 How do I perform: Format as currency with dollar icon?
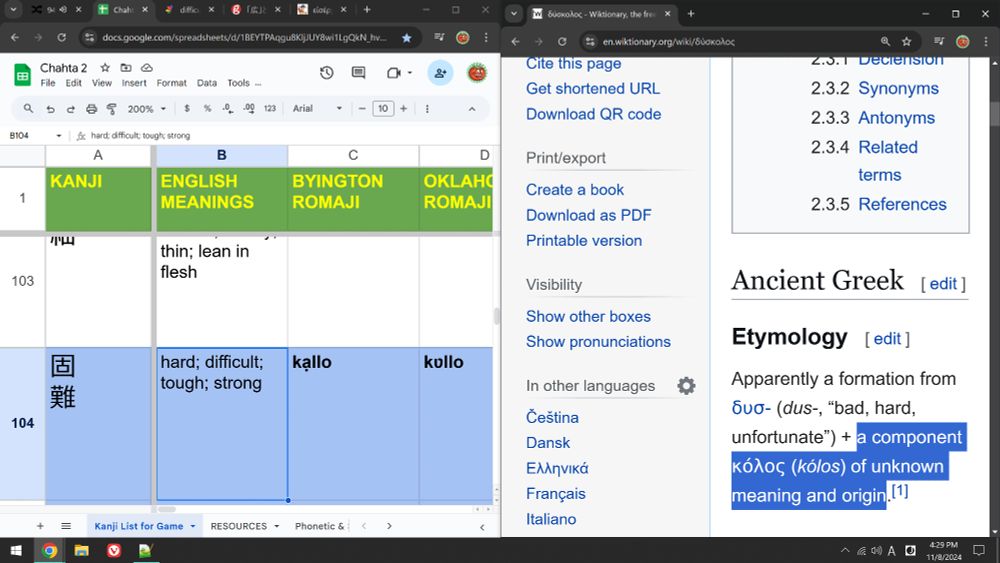tap(187, 109)
